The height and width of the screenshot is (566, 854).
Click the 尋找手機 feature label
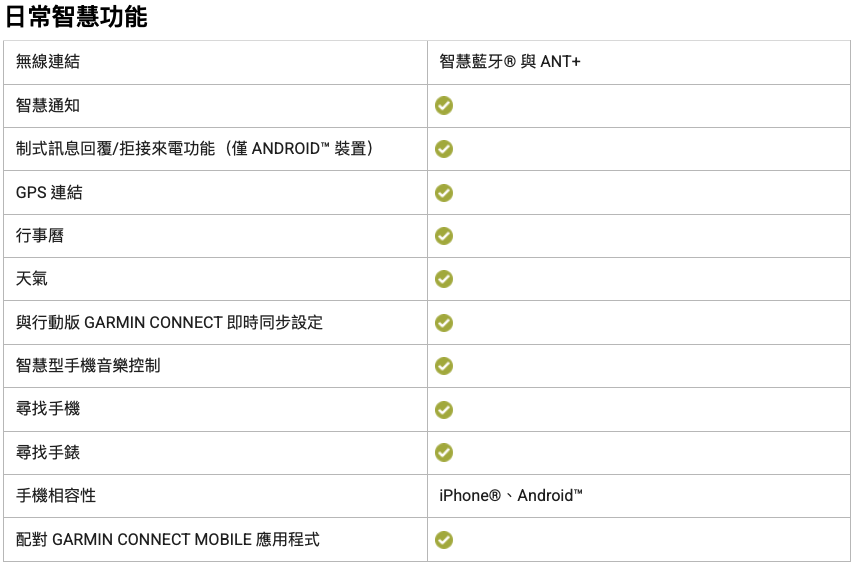pos(48,409)
